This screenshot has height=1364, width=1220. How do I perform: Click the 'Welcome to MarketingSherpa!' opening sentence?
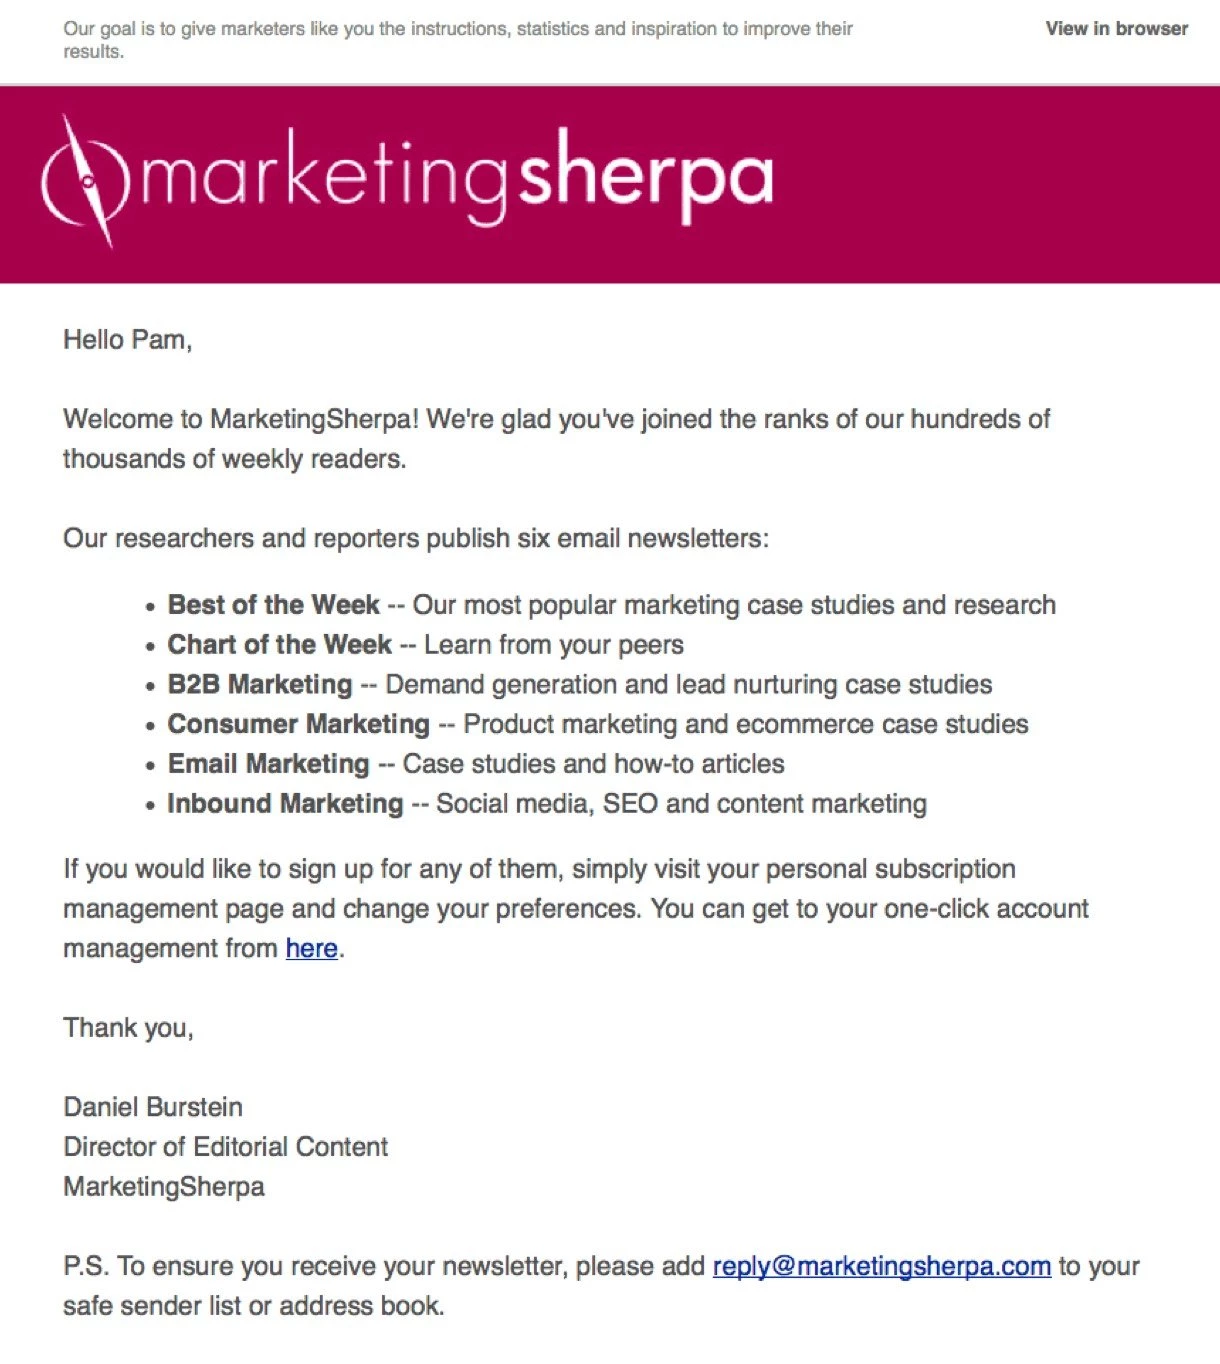(x=240, y=419)
